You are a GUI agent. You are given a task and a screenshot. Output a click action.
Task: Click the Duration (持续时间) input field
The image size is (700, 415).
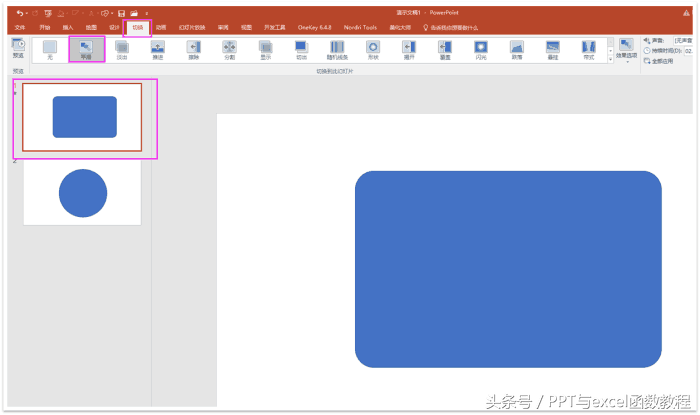coord(689,51)
